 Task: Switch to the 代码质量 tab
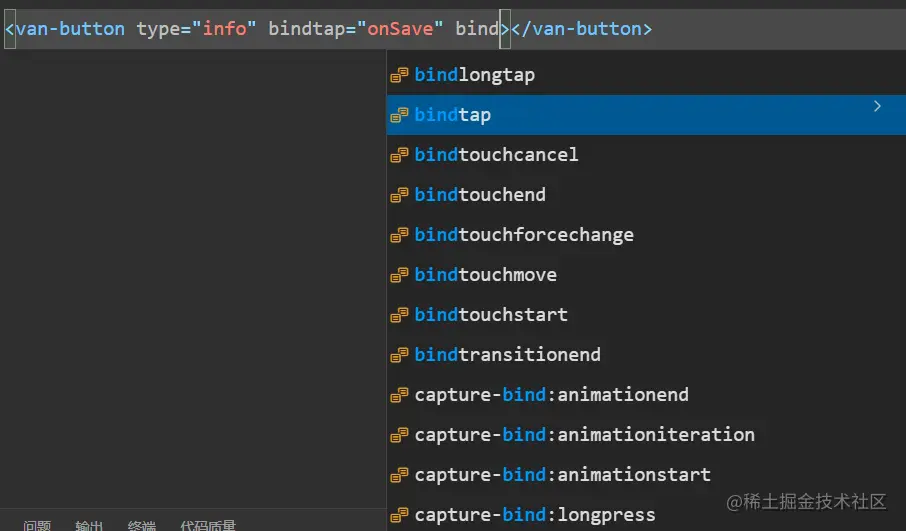click(x=208, y=525)
